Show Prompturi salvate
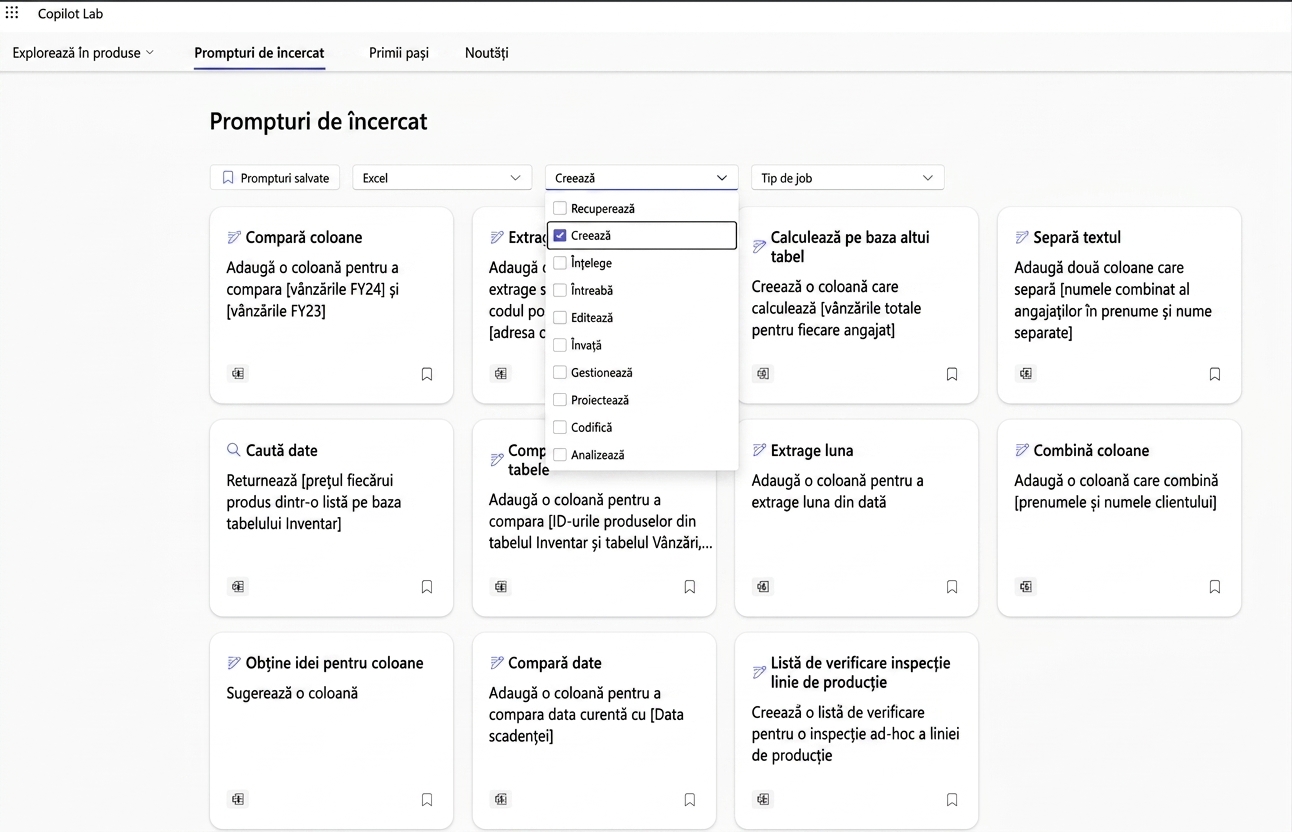Screen dimensions: 1292x832 point(275,178)
